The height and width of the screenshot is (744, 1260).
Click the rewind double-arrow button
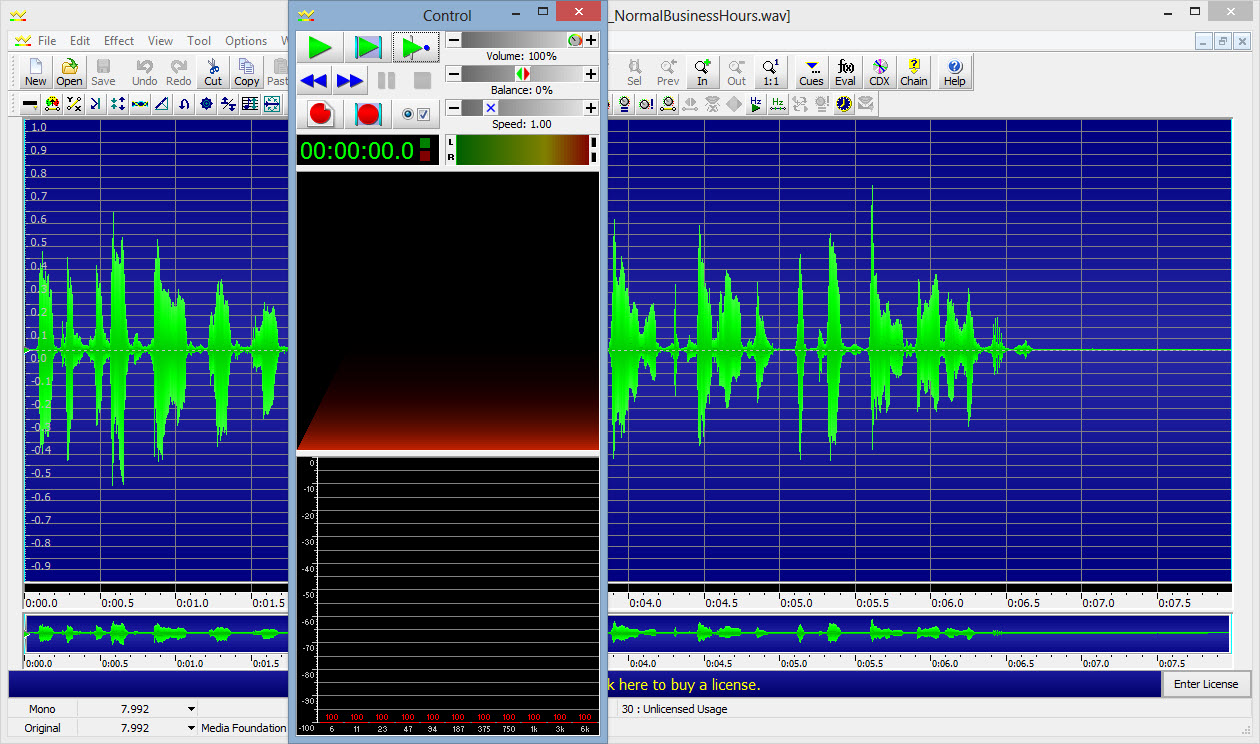tap(314, 81)
